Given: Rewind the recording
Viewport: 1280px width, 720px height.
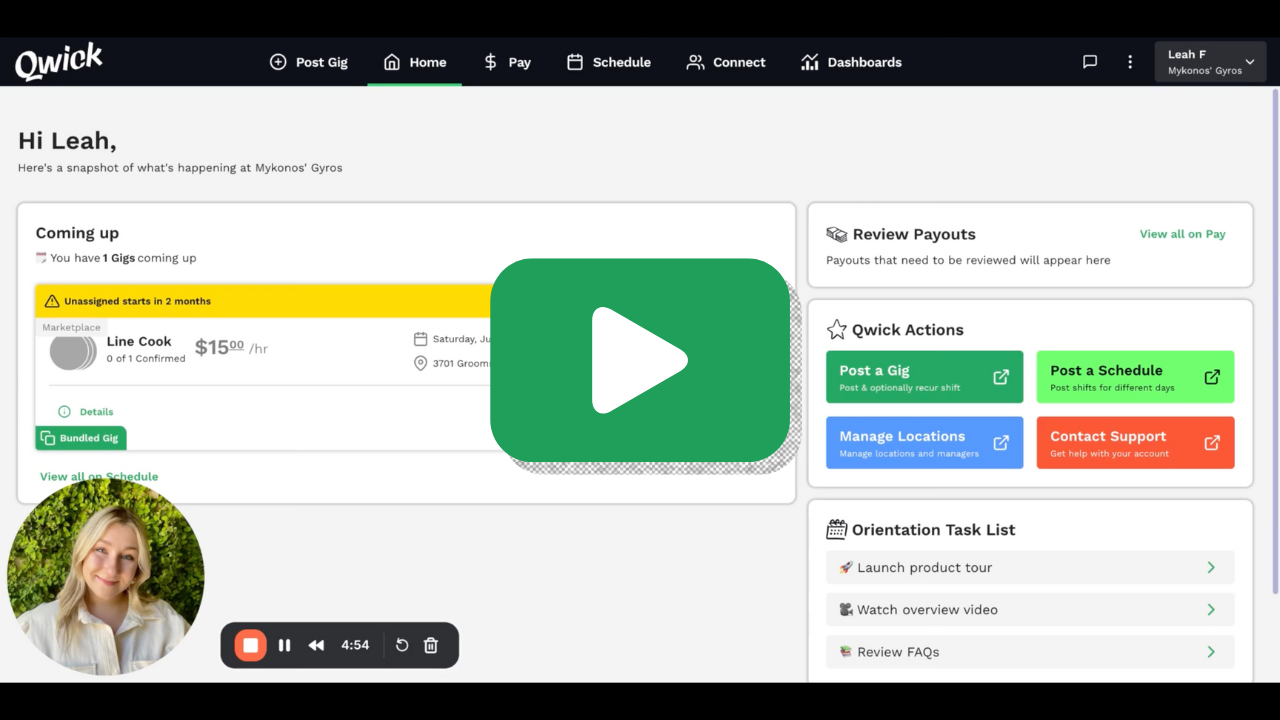Looking at the screenshot, I should [316, 645].
